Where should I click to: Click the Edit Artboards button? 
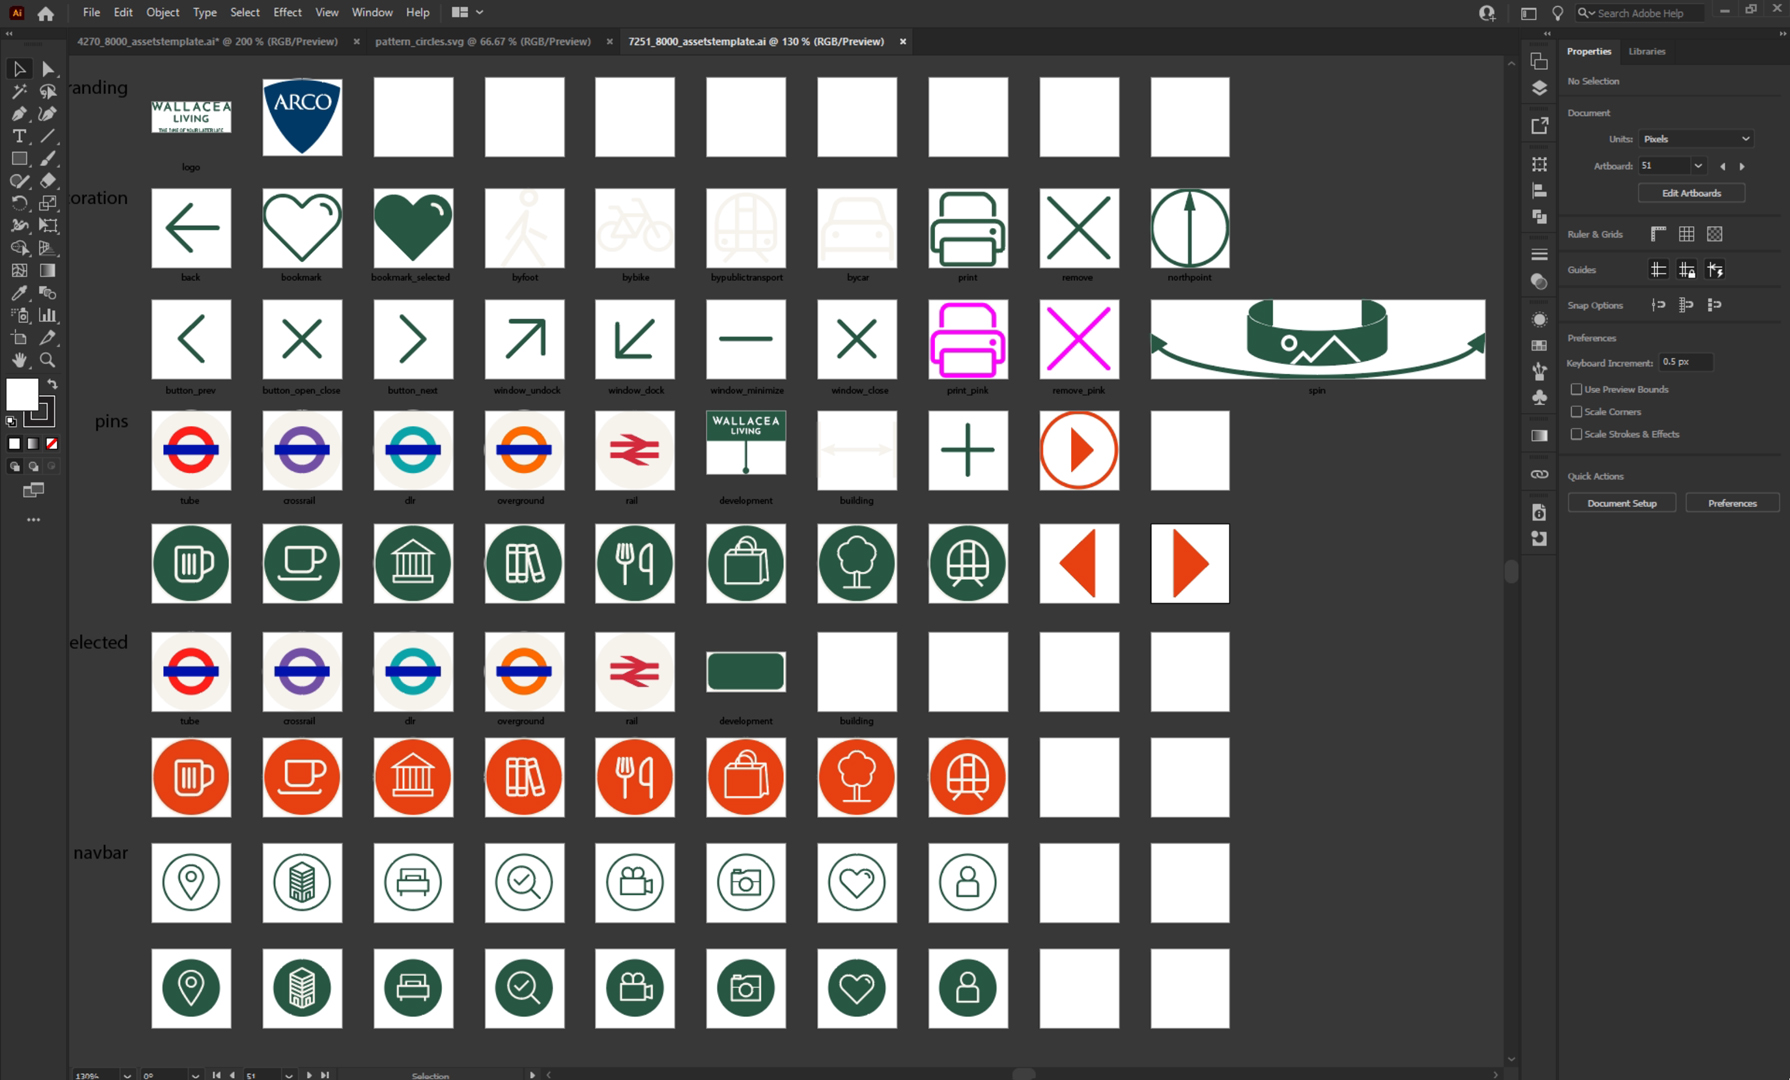point(1691,193)
